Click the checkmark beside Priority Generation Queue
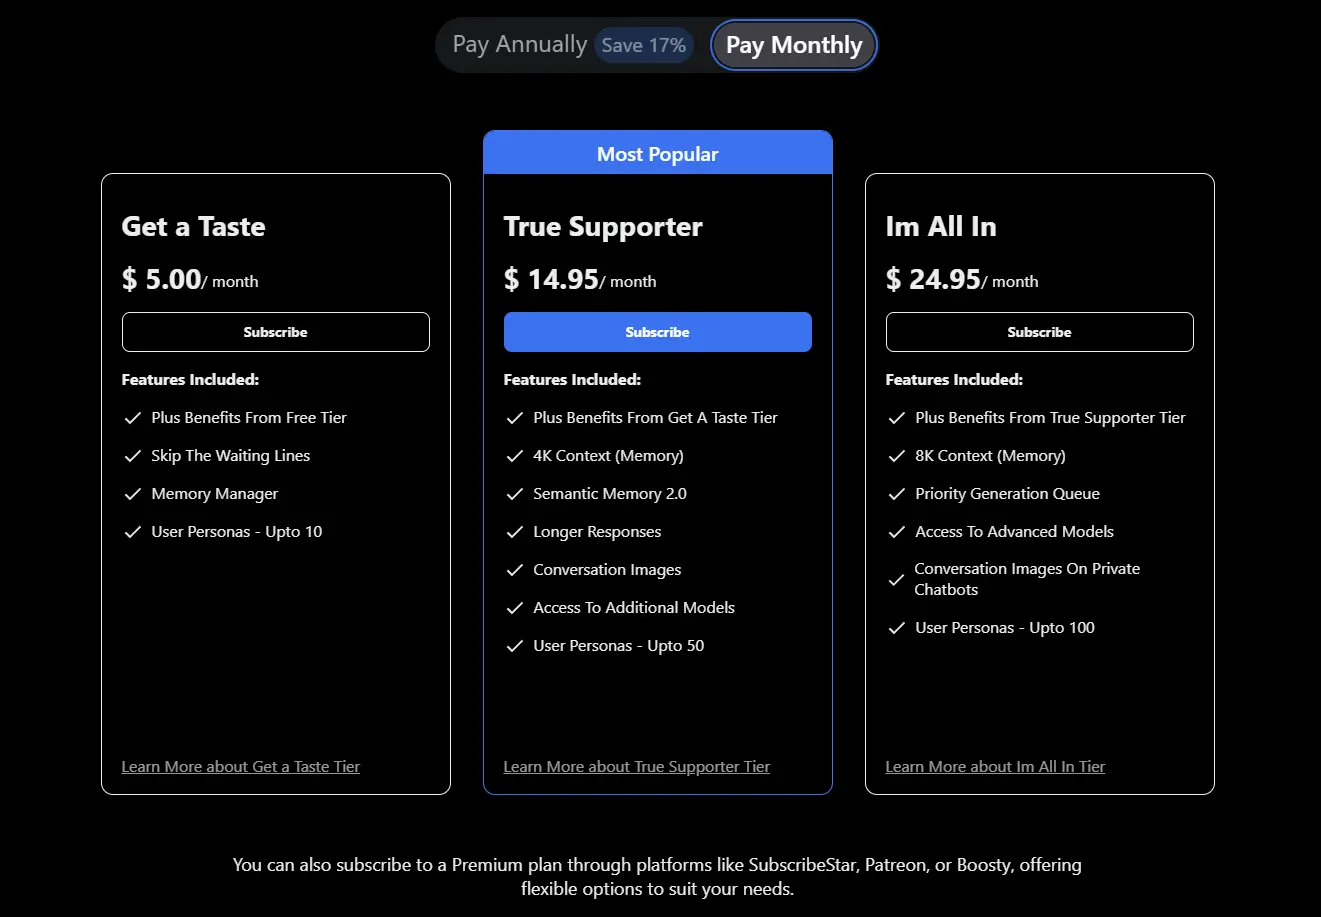The image size is (1321, 917). point(897,493)
